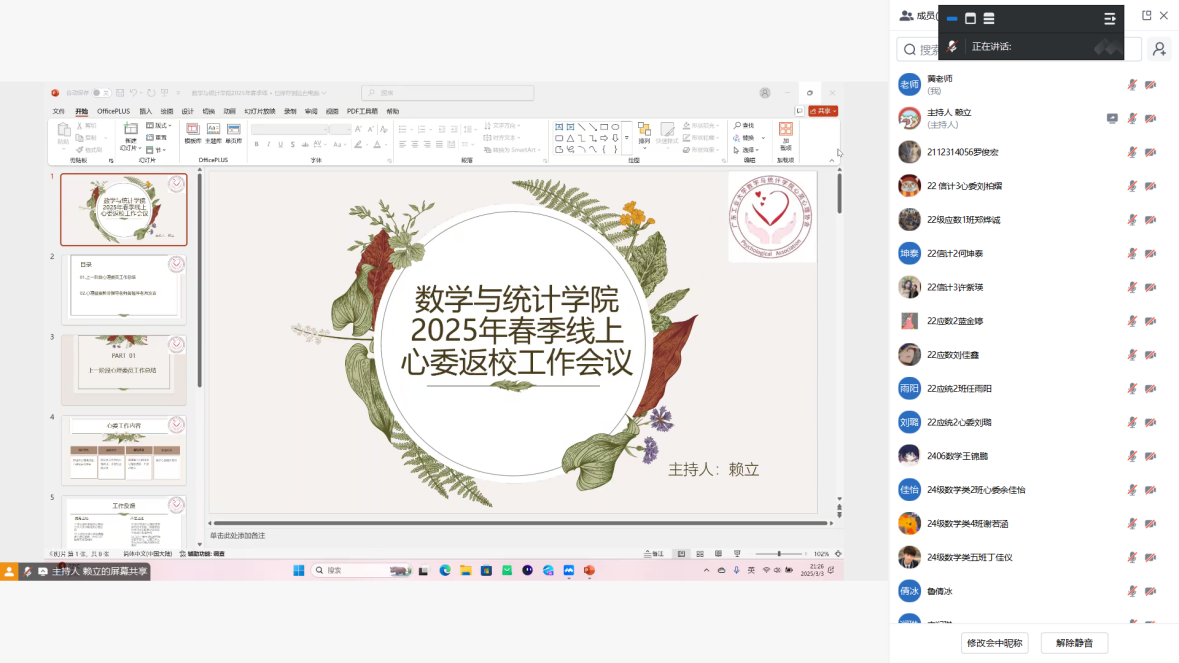The height and width of the screenshot is (663, 1179).
Task: Pop out the members panel
Action: tap(1146, 16)
